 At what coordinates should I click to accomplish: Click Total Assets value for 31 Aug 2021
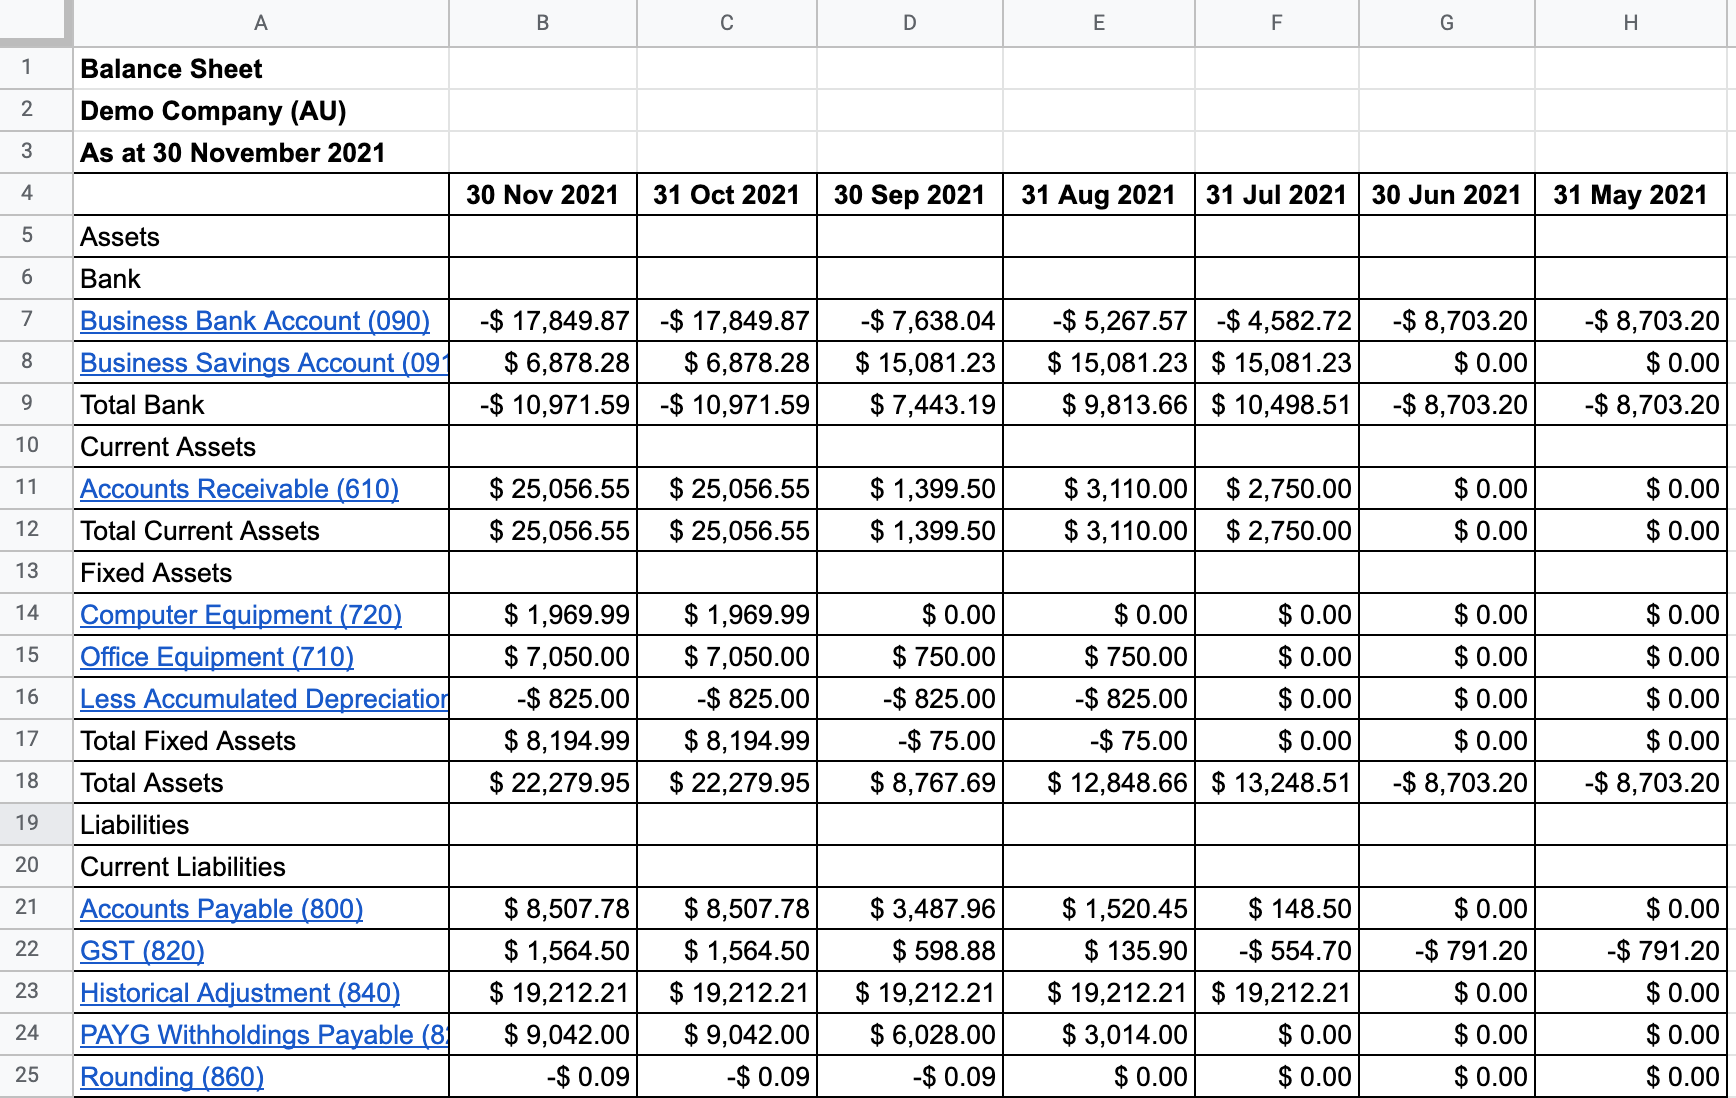point(1098,783)
